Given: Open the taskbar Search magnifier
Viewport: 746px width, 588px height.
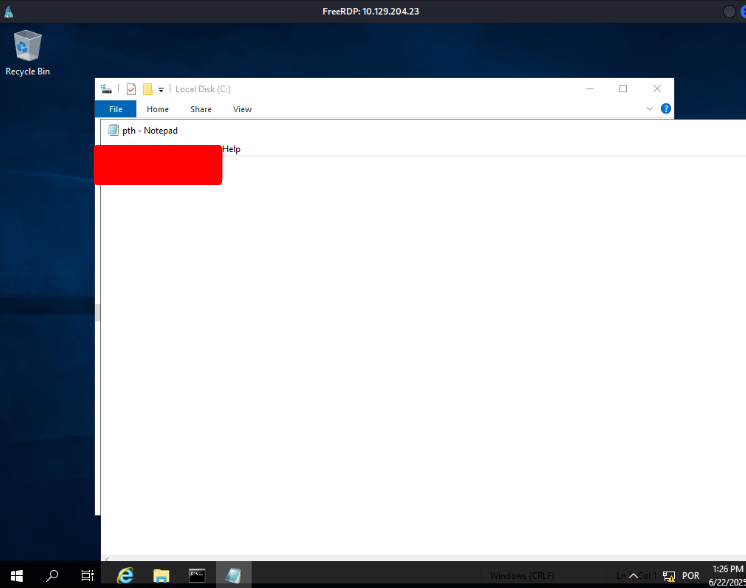Looking at the screenshot, I should [x=52, y=575].
